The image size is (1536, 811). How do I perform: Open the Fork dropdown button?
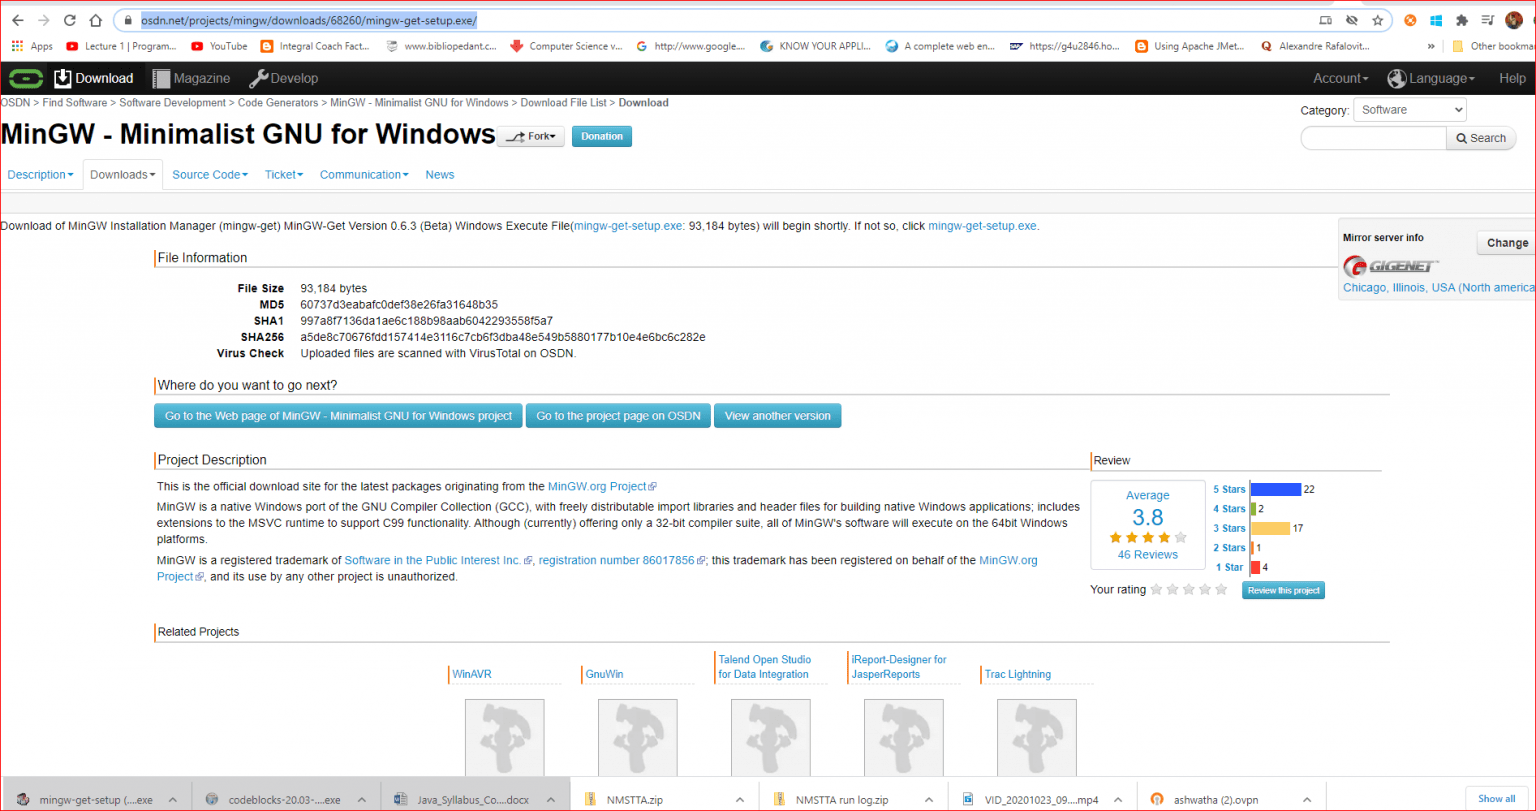click(x=531, y=136)
